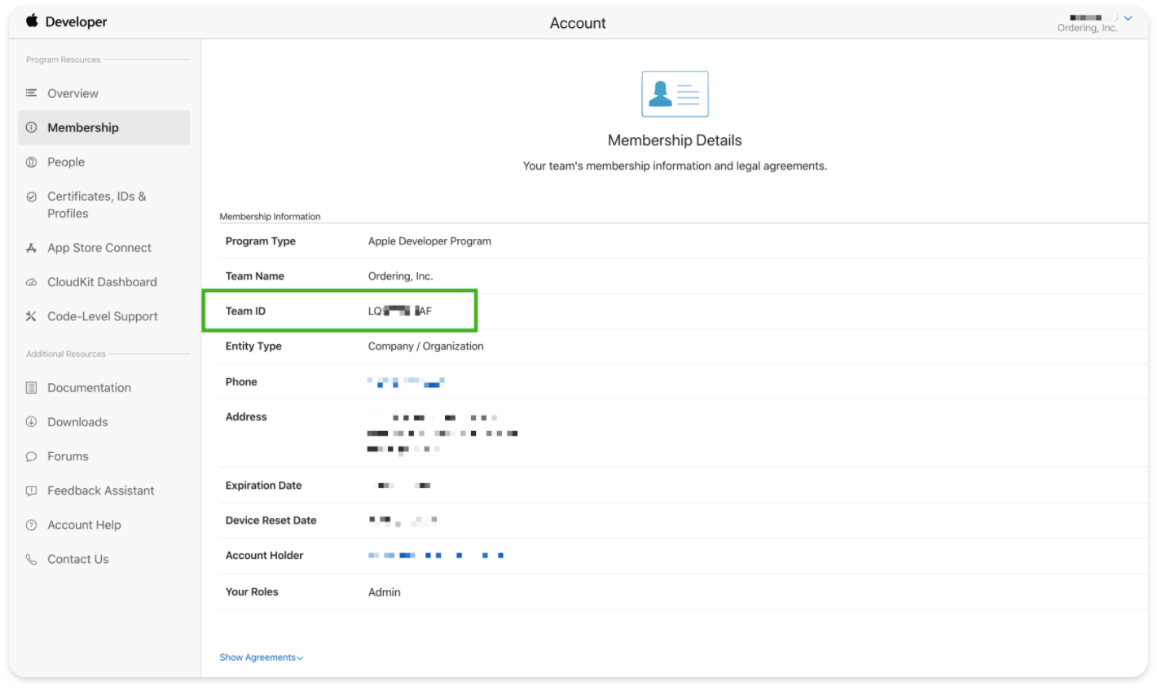Click the Program Type label

260,241
